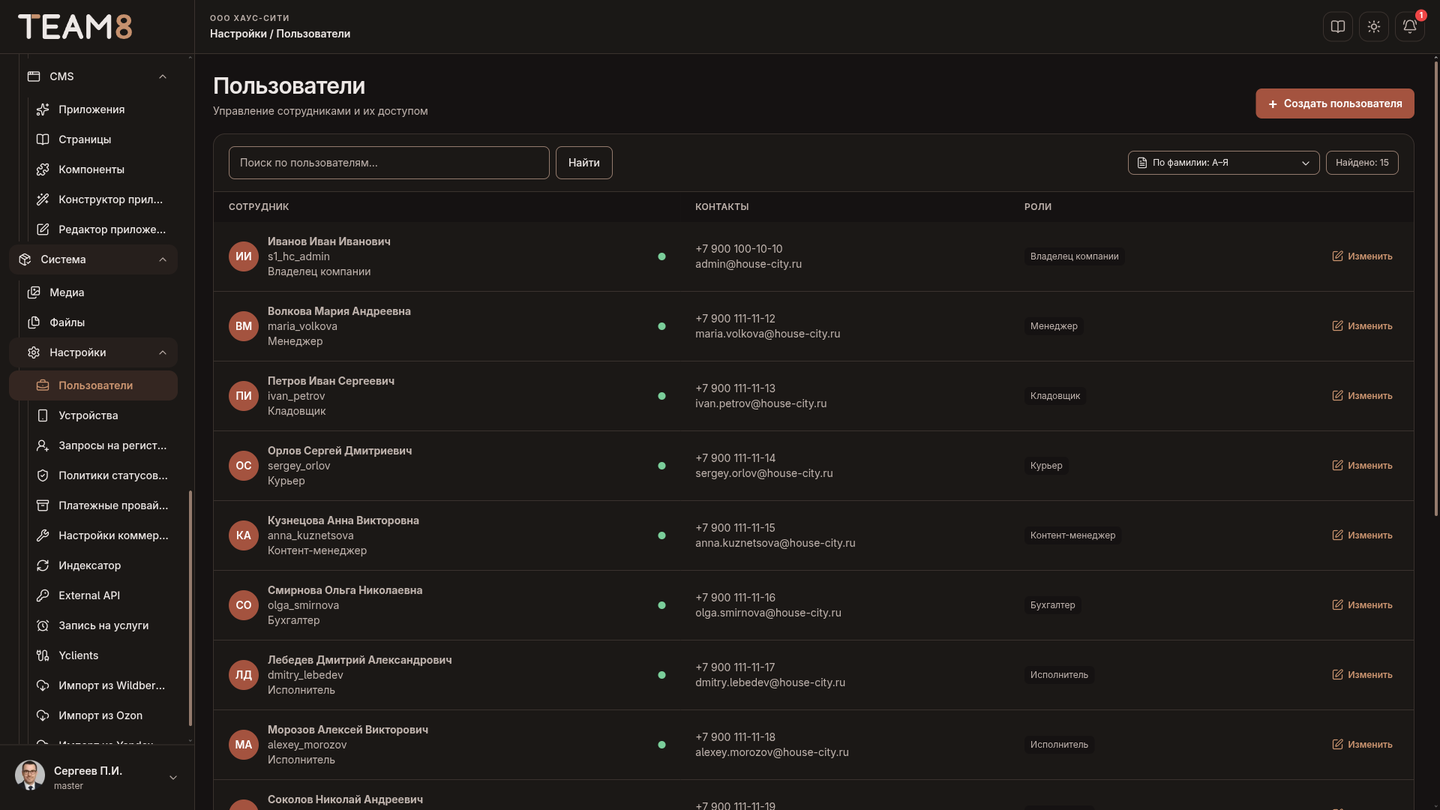Click Изменить for Смирнова Ольга Николаевна
The width and height of the screenshot is (1440, 810).
coord(1362,605)
